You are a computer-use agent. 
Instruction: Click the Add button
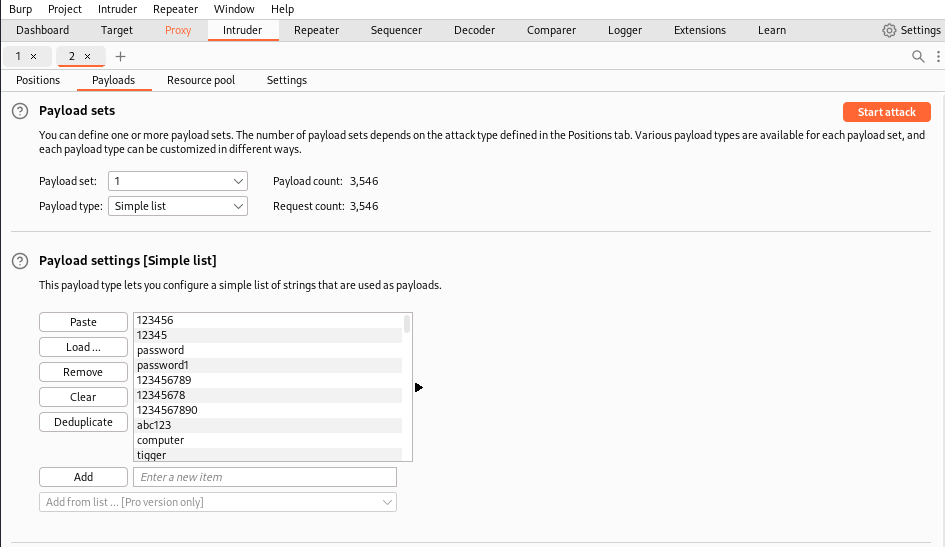[x=83, y=477]
